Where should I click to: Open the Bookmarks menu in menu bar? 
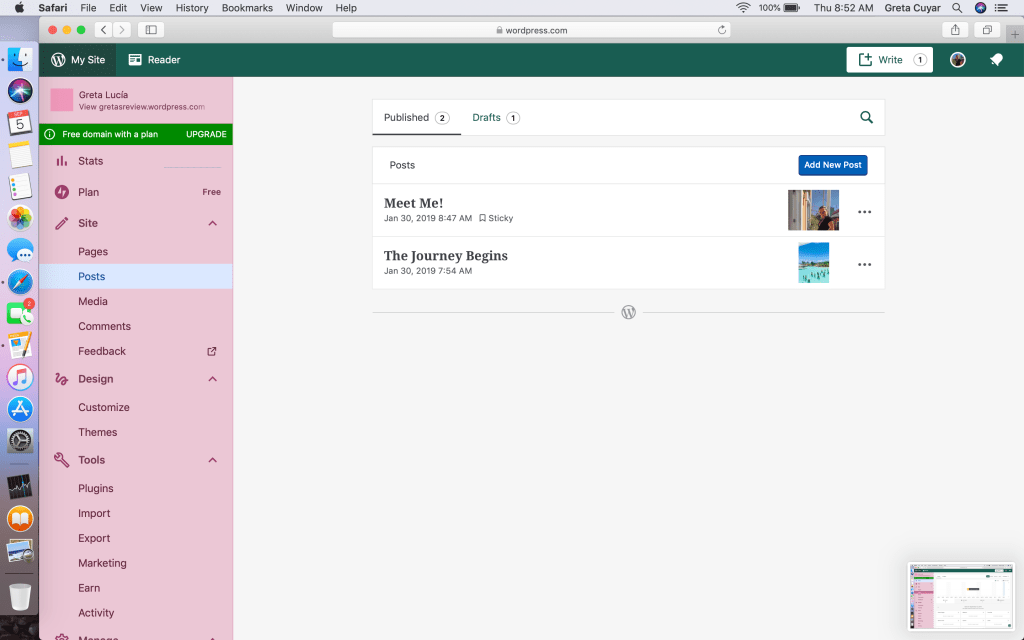(x=247, y=8)
